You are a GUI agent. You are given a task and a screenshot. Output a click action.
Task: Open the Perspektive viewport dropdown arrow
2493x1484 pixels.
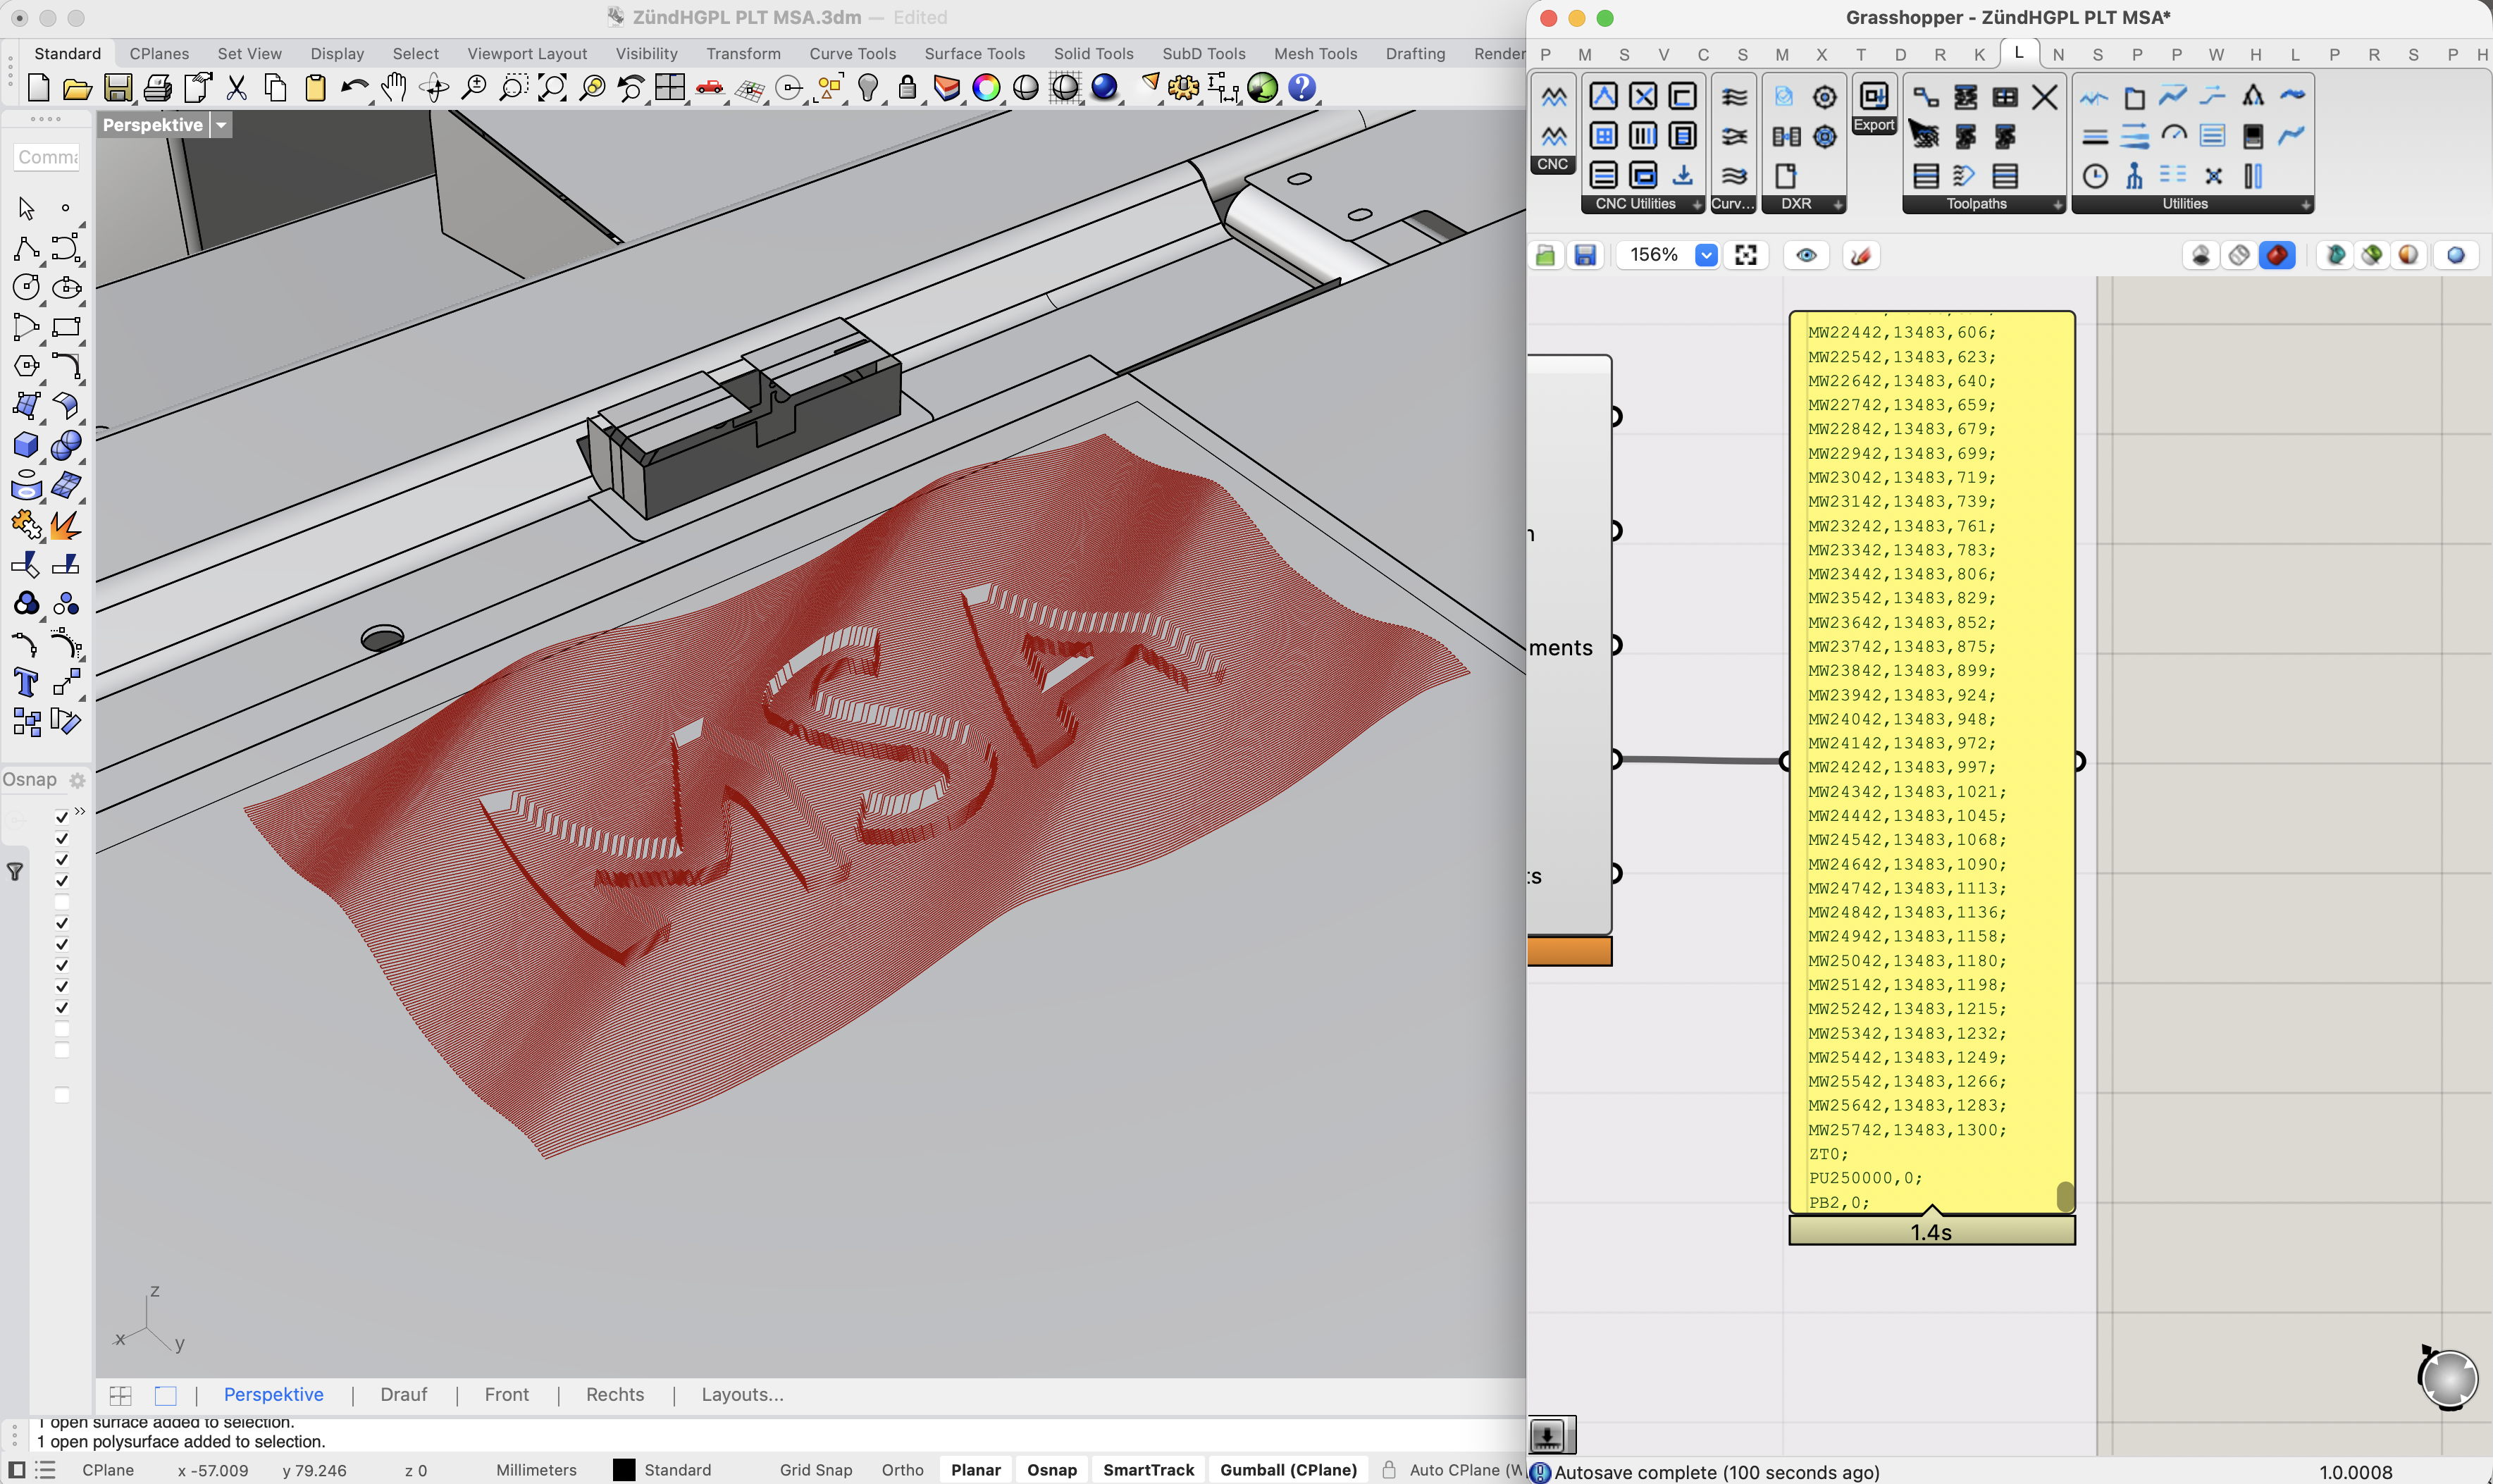tap(221, 125)
